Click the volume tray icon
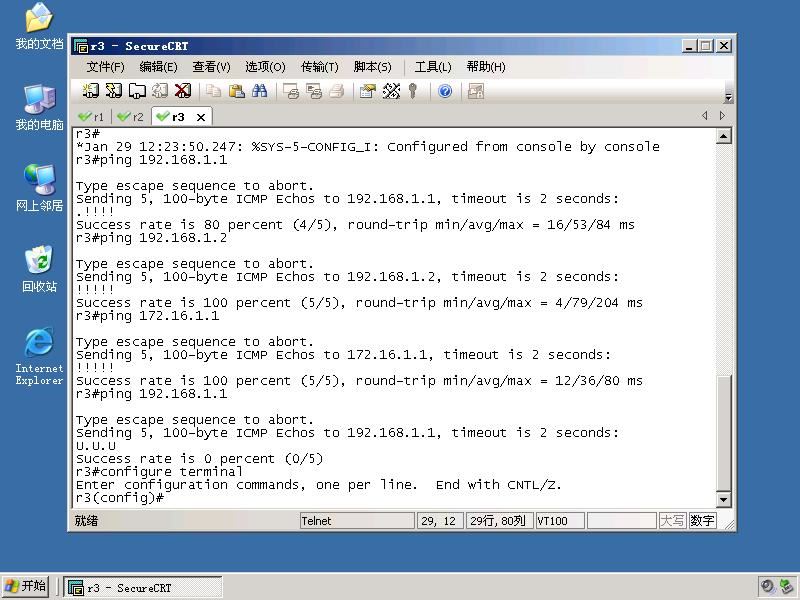This screenshot has width=800, height=600. point(767,586)
